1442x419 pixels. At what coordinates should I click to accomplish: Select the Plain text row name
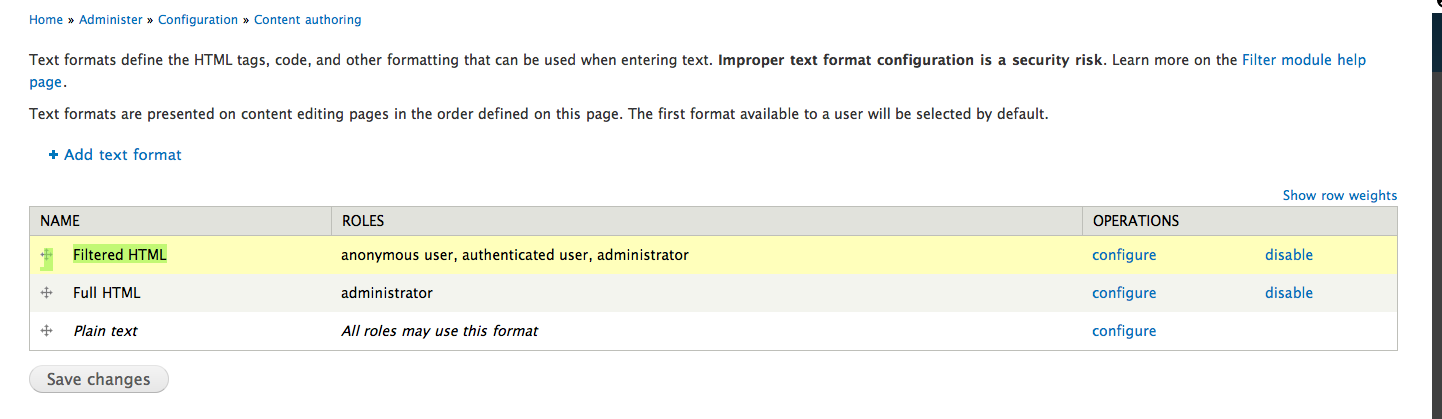tap(105, 331)
